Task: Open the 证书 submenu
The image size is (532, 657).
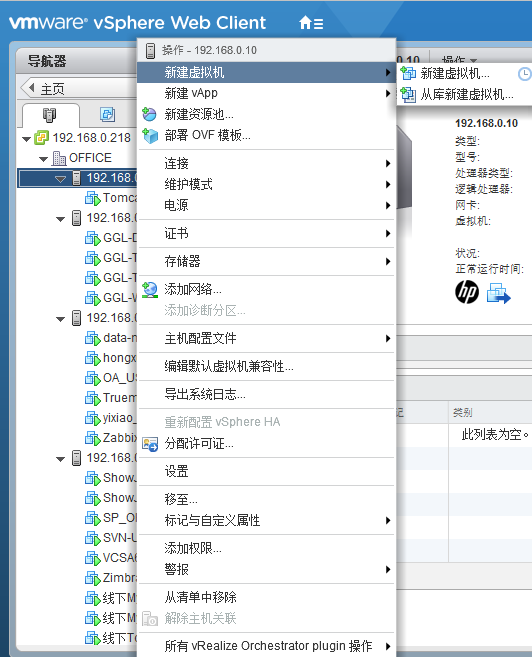Action: point(266,233)
